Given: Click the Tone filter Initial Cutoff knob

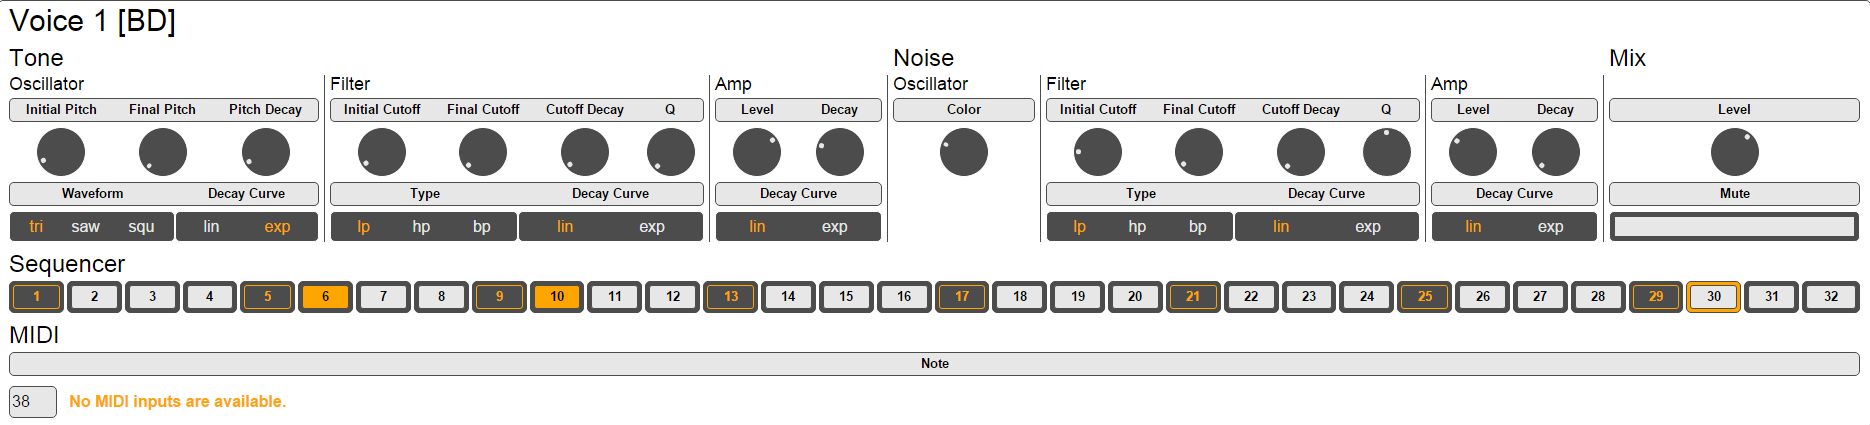Looking at the screenshot, I should click(x=382, y=152).
